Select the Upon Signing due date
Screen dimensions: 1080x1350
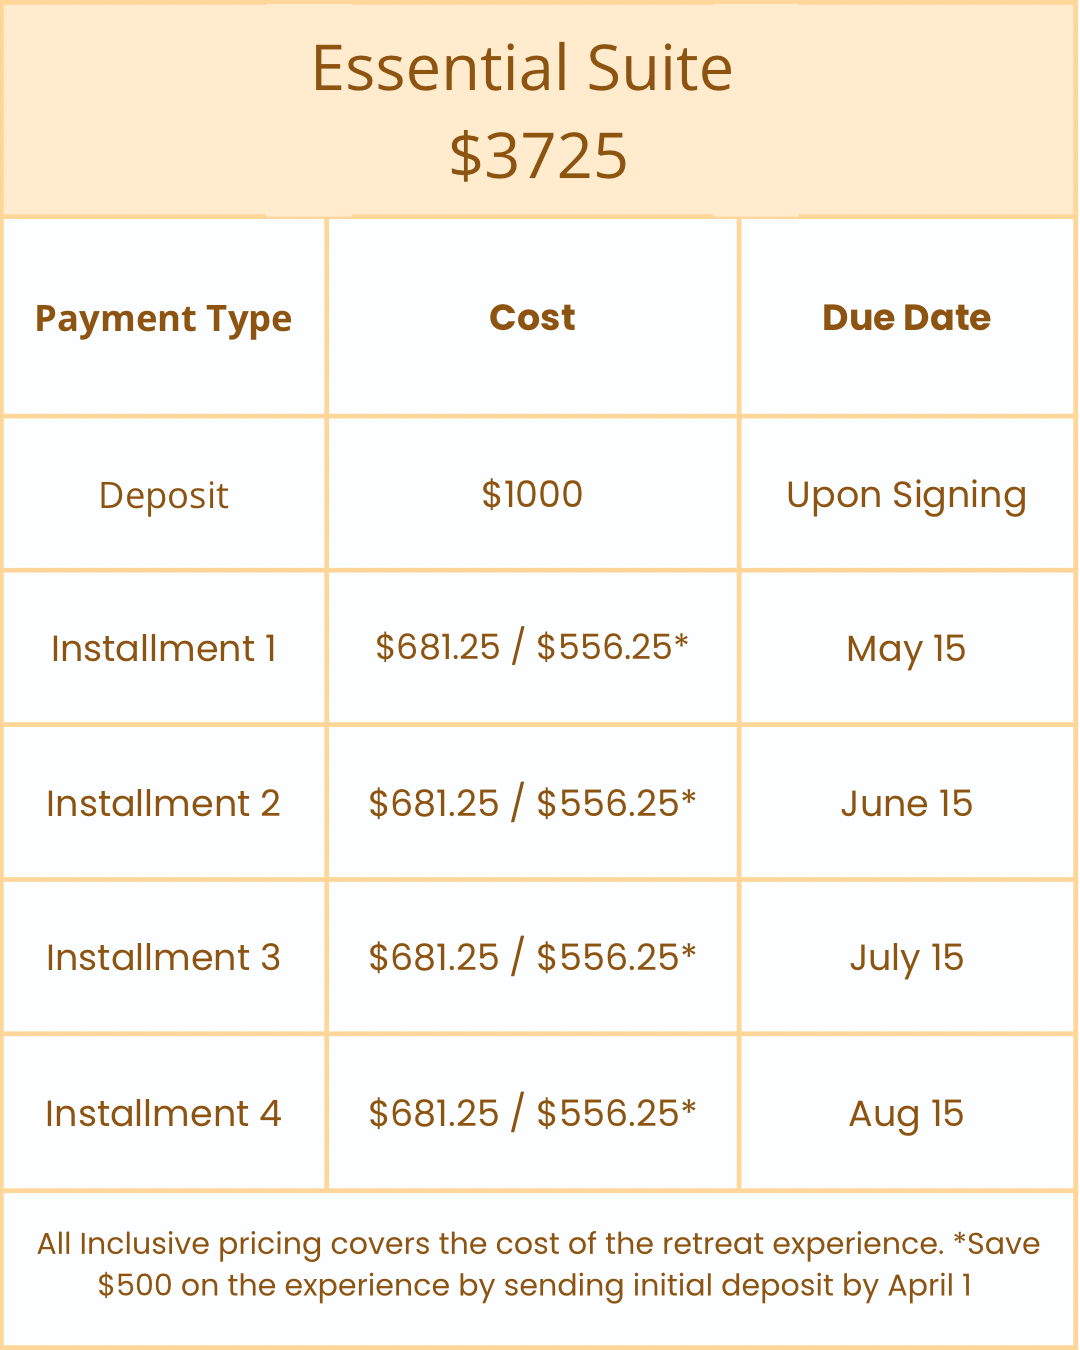906,496
